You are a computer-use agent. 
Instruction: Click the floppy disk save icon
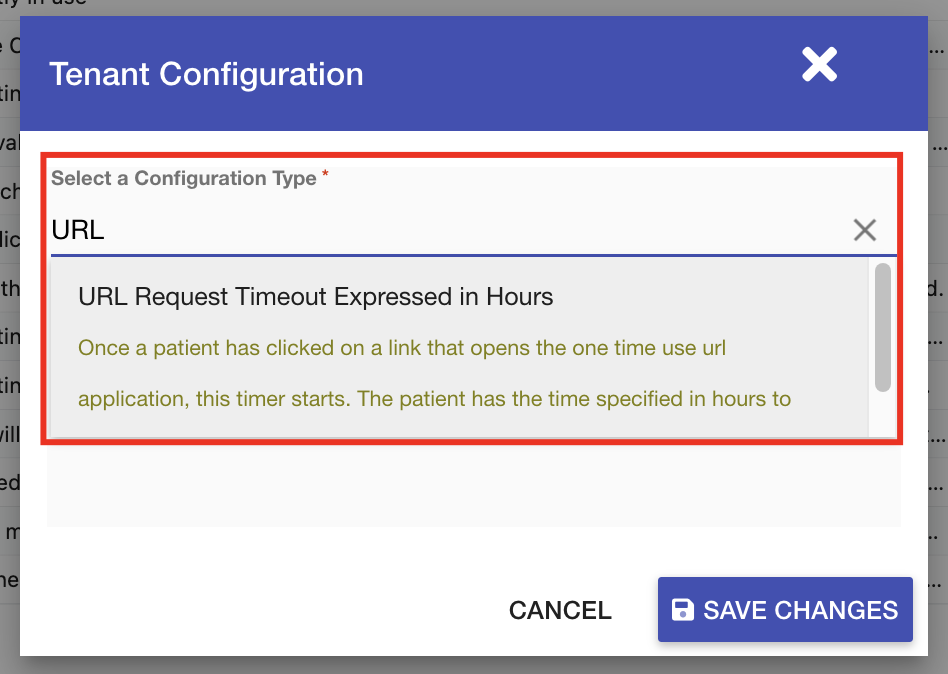[683, 610]
